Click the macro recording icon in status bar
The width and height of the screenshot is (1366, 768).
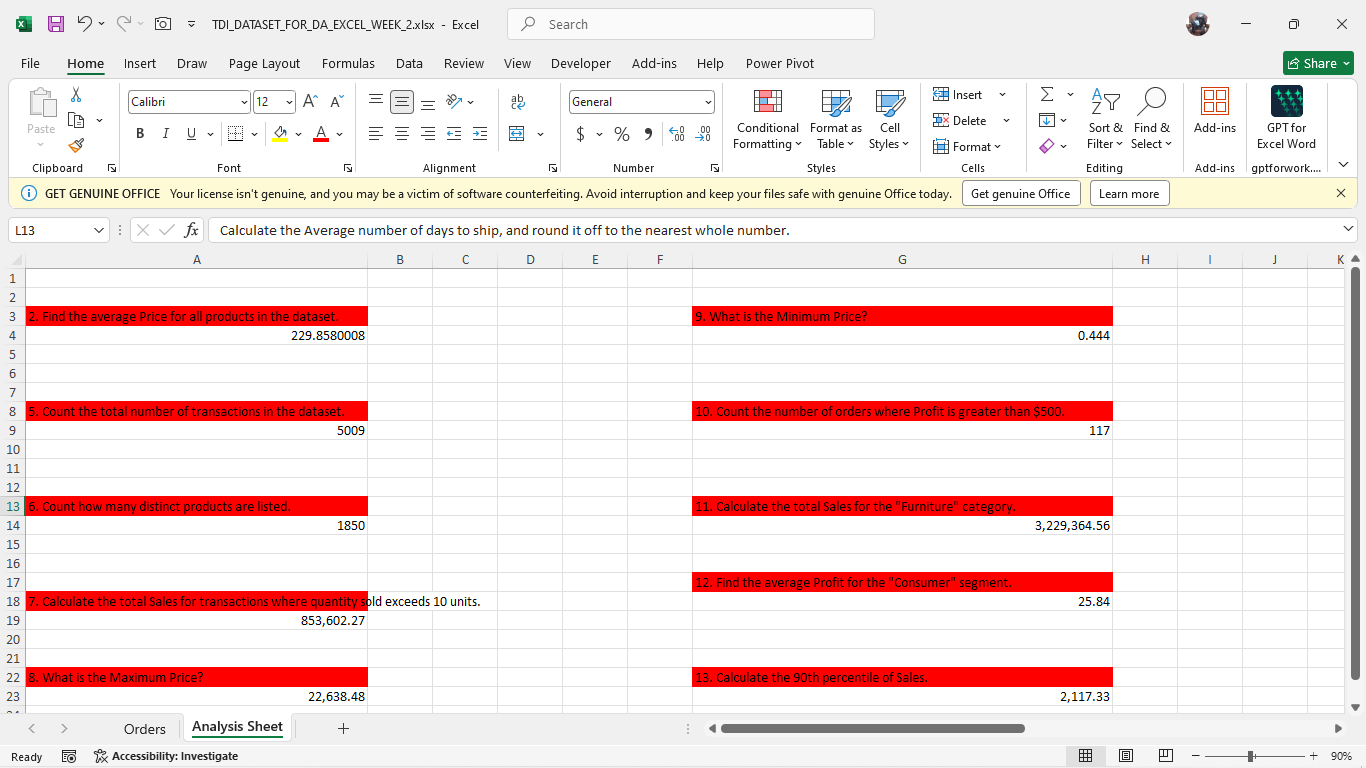[69, 756]
